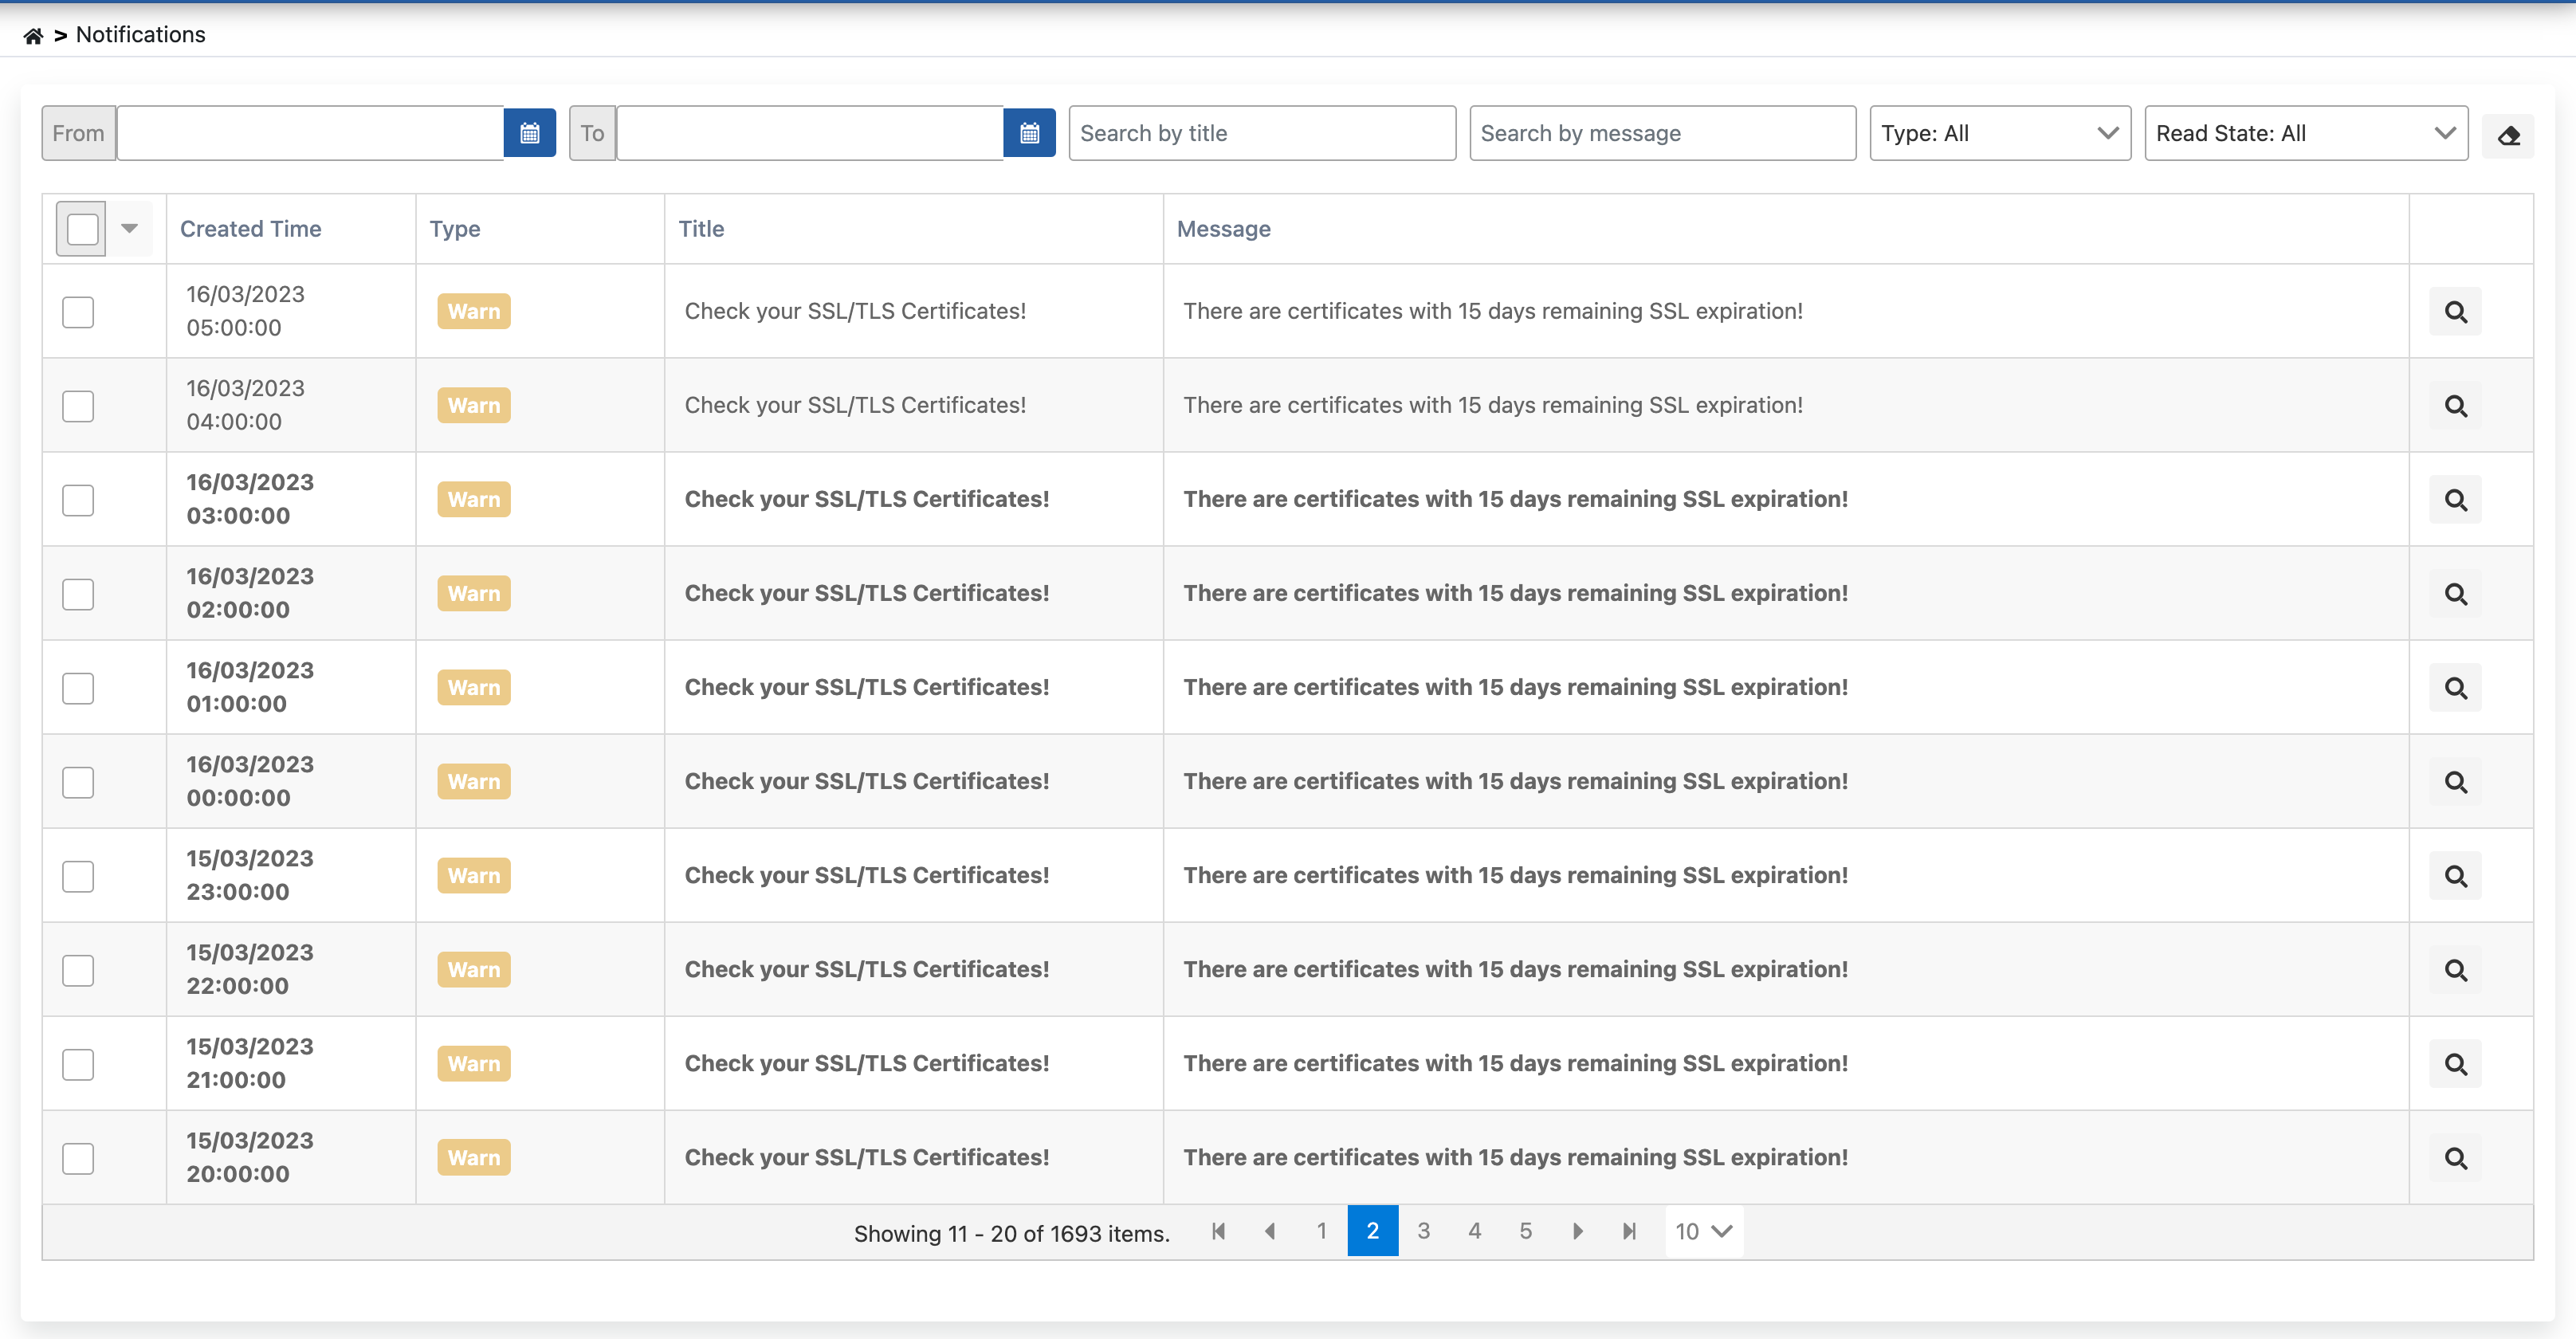Open magnifier for the 16/03/2023 02:00:00 row

[x=2455, y=594]
